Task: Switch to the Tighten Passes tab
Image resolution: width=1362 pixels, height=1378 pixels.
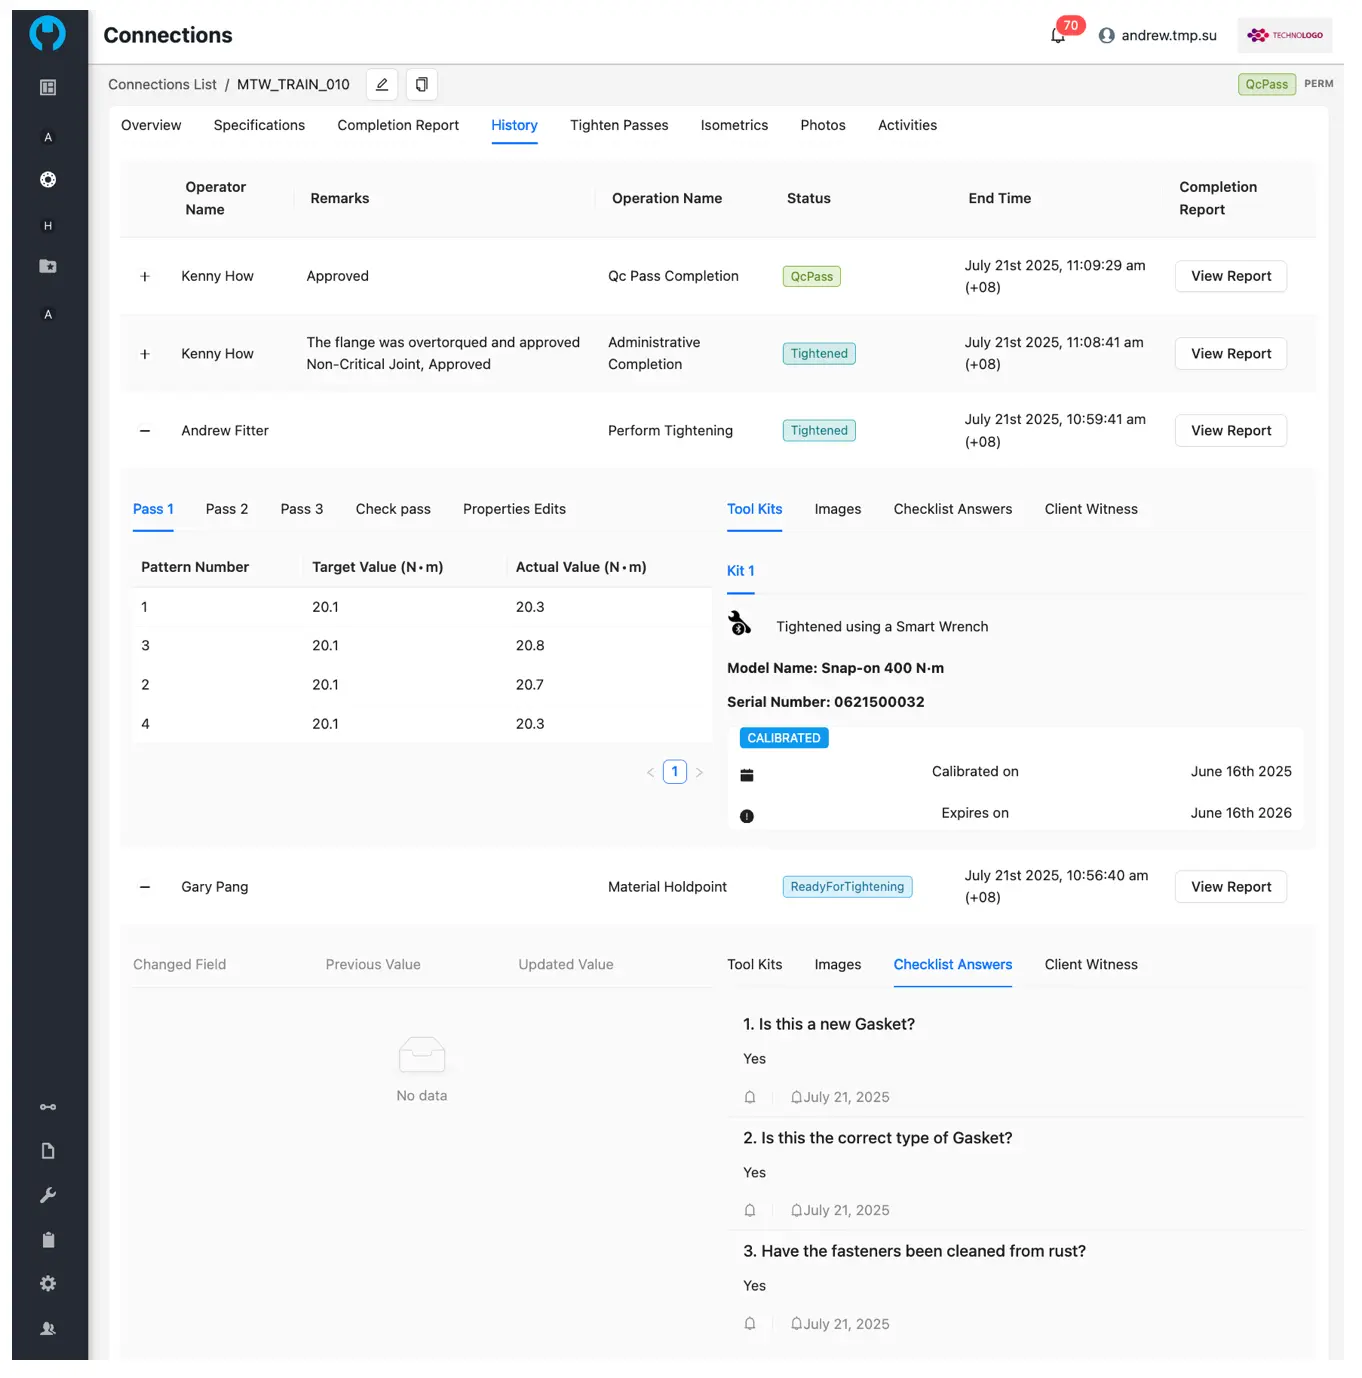Action: pos(619,126)
